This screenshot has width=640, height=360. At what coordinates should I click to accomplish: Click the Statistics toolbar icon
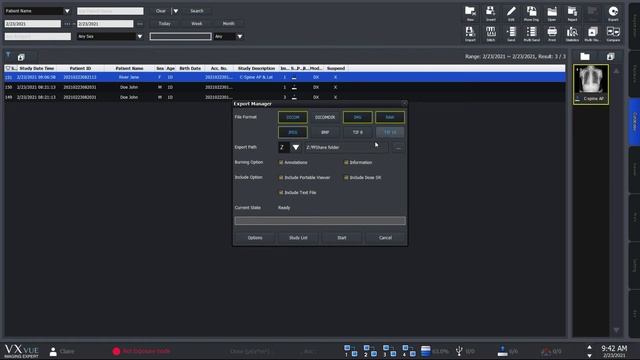(572, 33)
